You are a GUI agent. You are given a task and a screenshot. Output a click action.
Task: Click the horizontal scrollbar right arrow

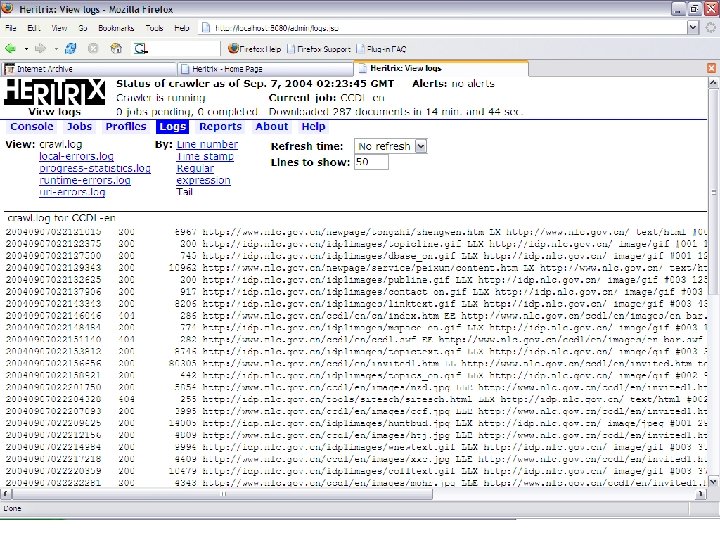point(701,494)
